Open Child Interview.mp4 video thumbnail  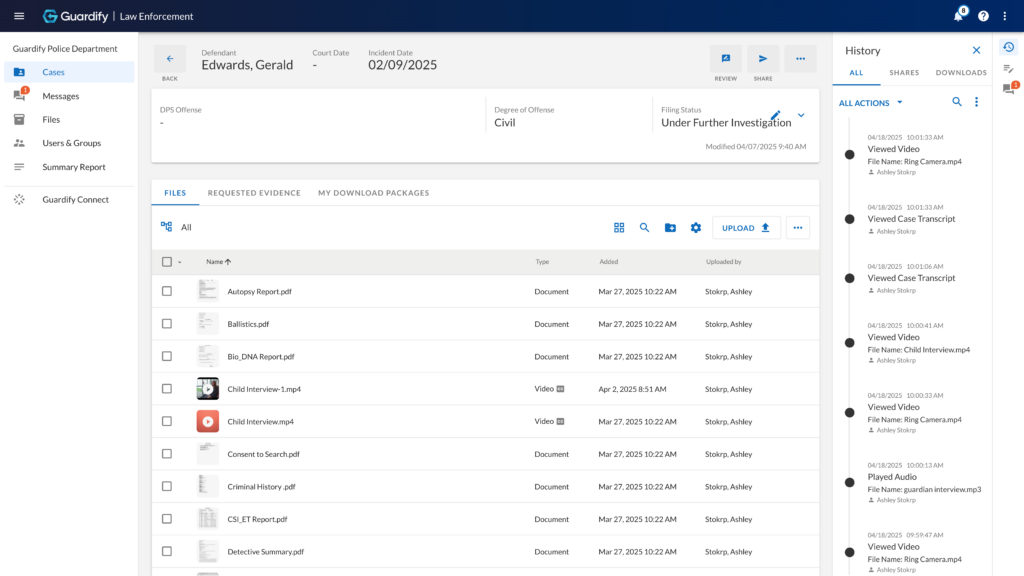[x=208, y=422]
